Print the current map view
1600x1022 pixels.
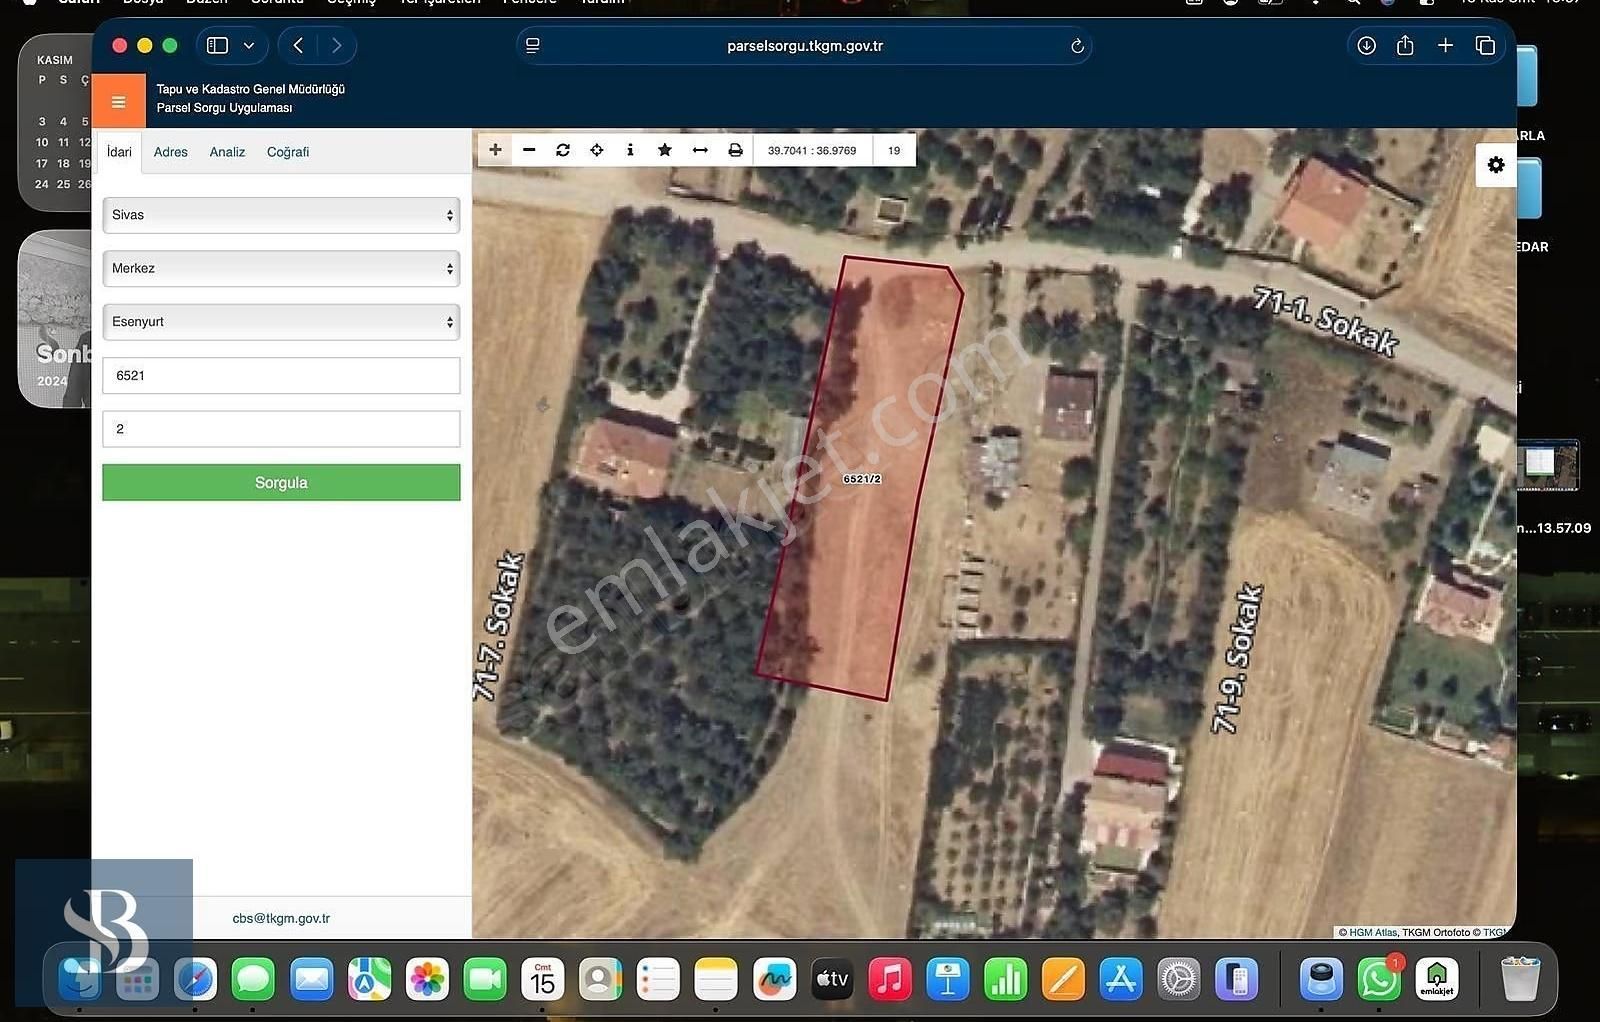click(x=735, y=150)
